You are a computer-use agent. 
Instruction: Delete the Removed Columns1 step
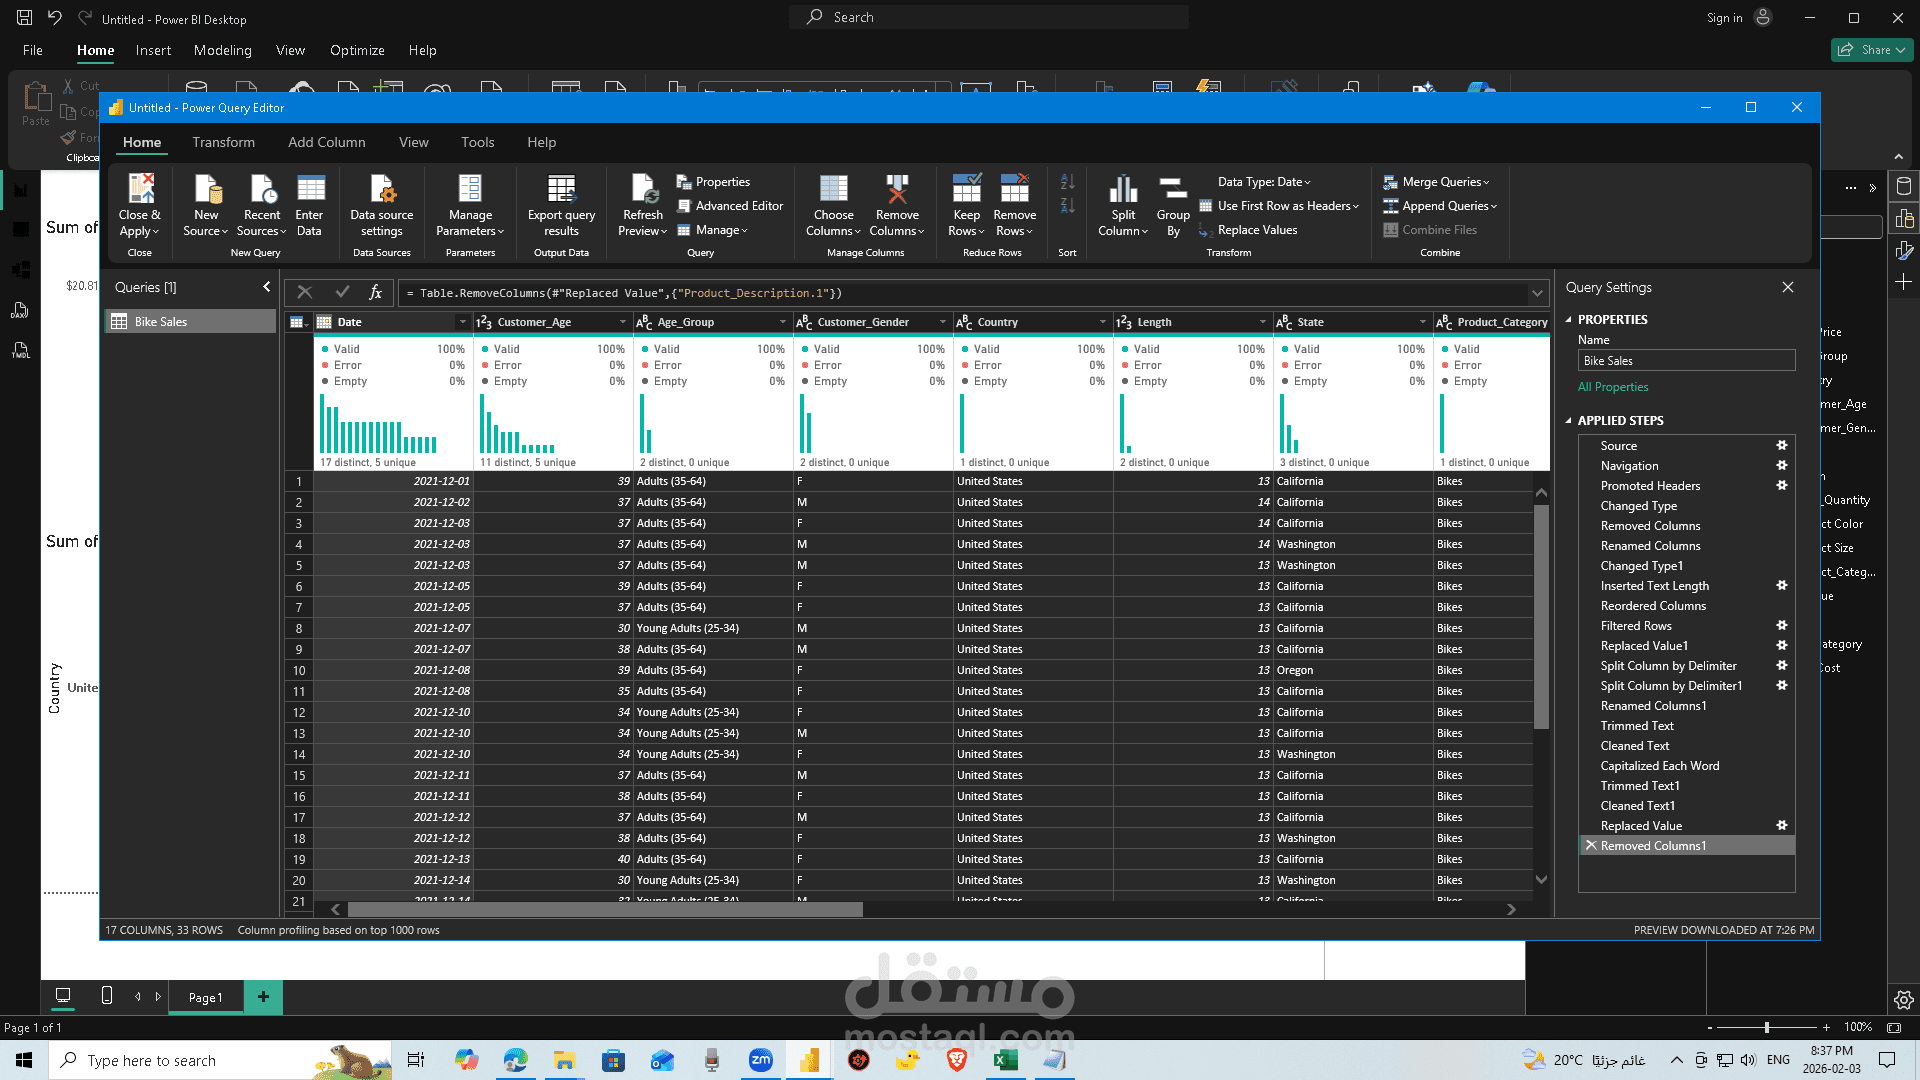1591,846
